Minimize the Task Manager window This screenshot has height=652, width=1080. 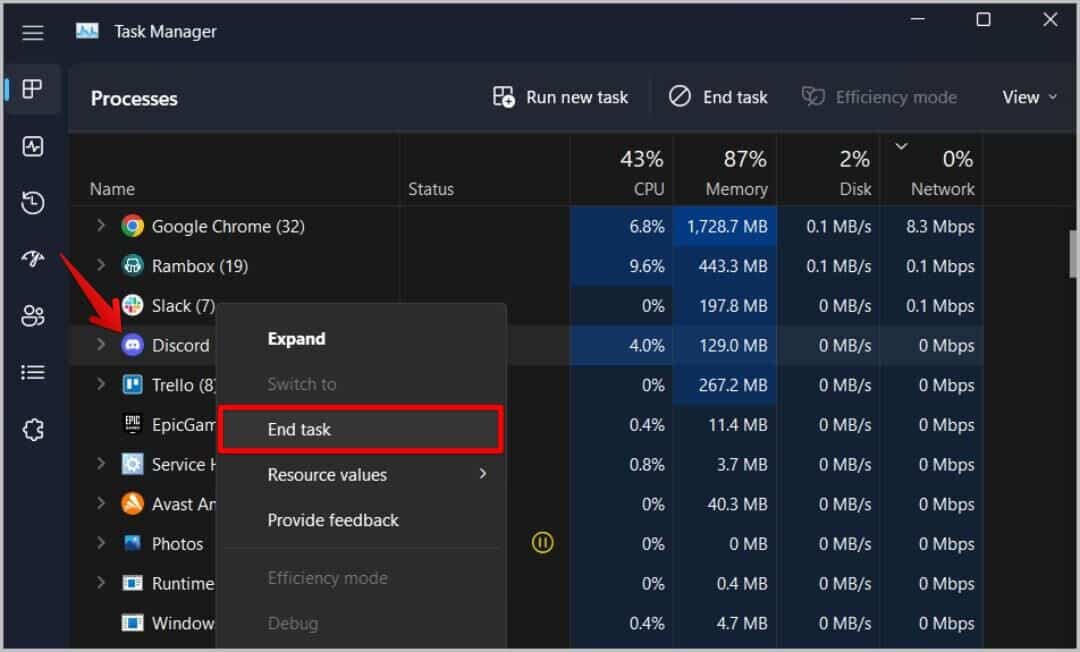point(917,19)
